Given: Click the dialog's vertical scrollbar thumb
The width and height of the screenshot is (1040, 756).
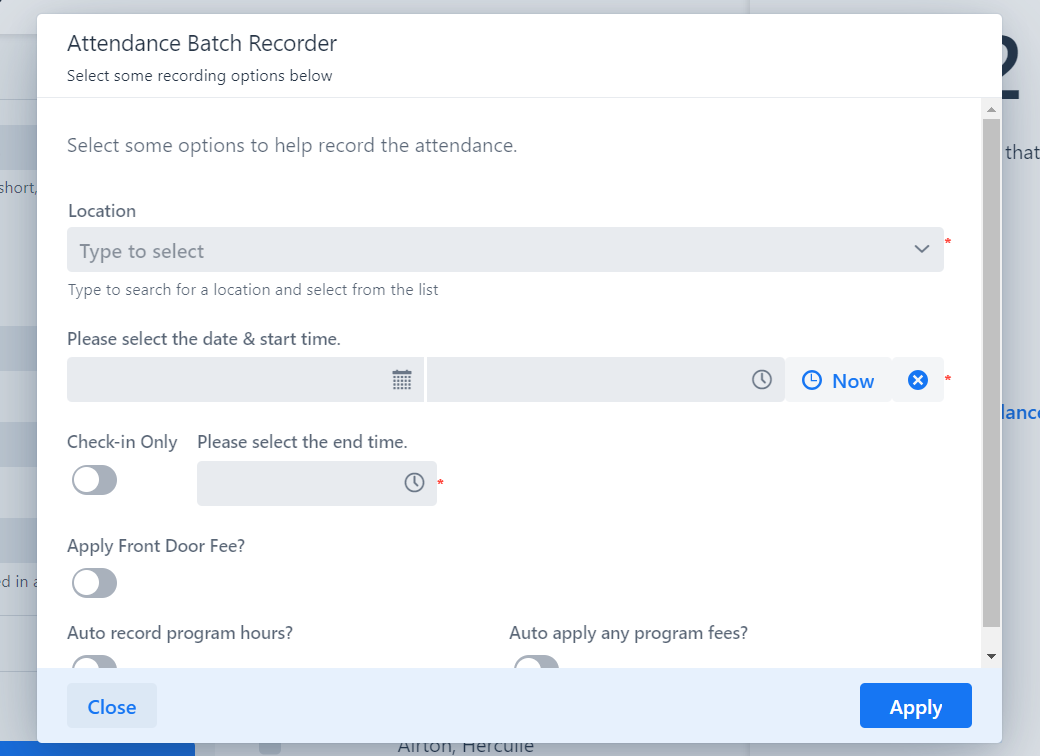Looking at the screenshot, I should pos(991,370).
